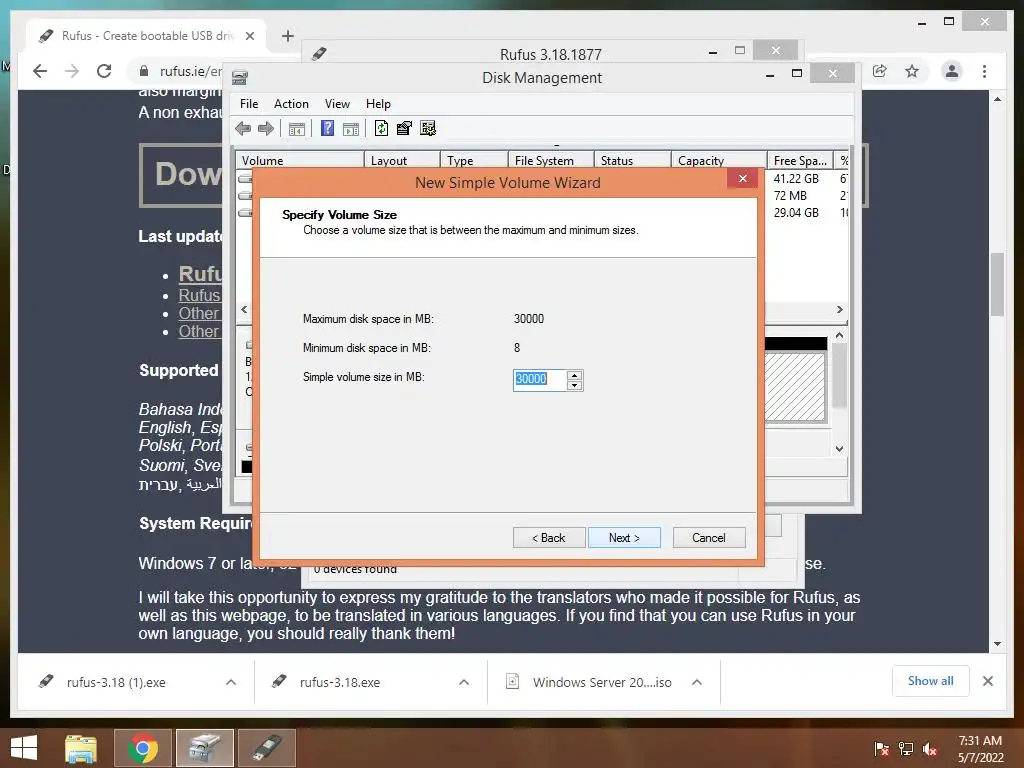Switch to Chrome on the taskbar

pos(143,748)
